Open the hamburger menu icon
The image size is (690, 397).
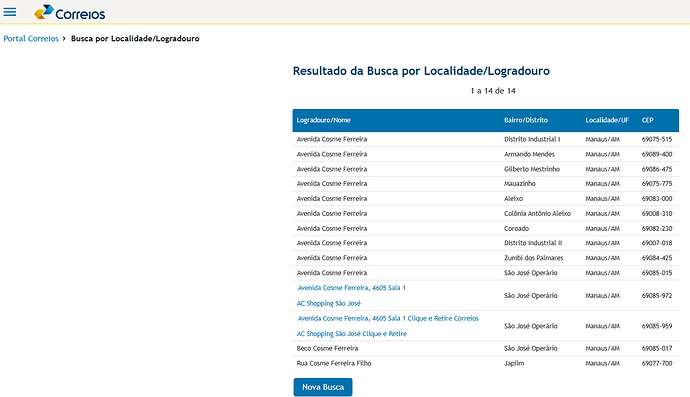(x=10, y=12)
